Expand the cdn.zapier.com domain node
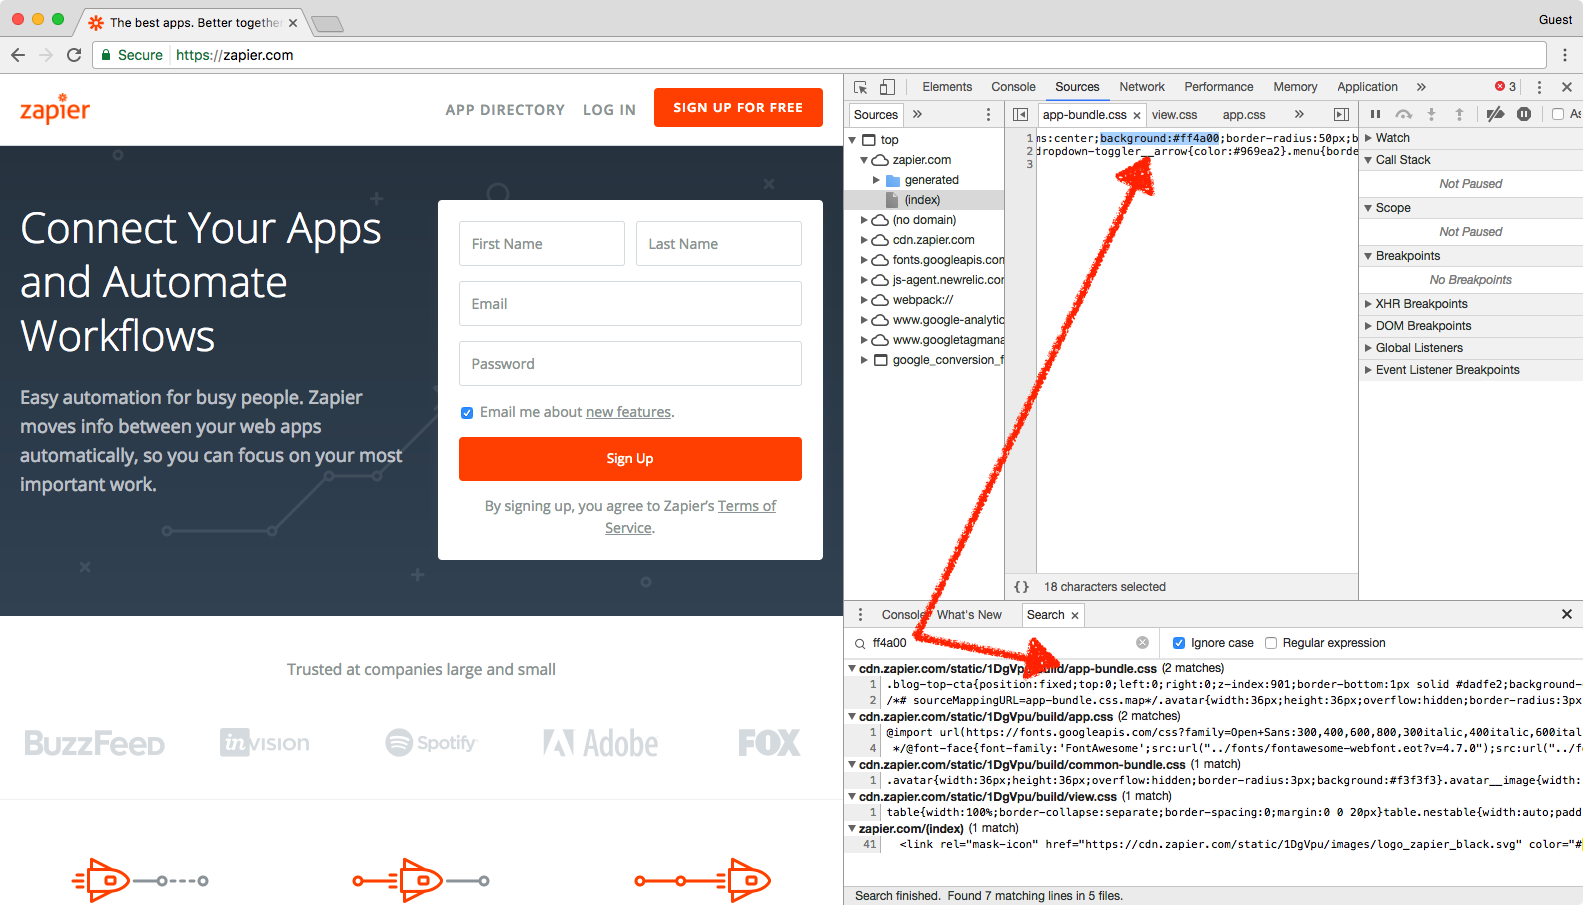Viewport: 1583px width, 905px height. pos(864,240)
